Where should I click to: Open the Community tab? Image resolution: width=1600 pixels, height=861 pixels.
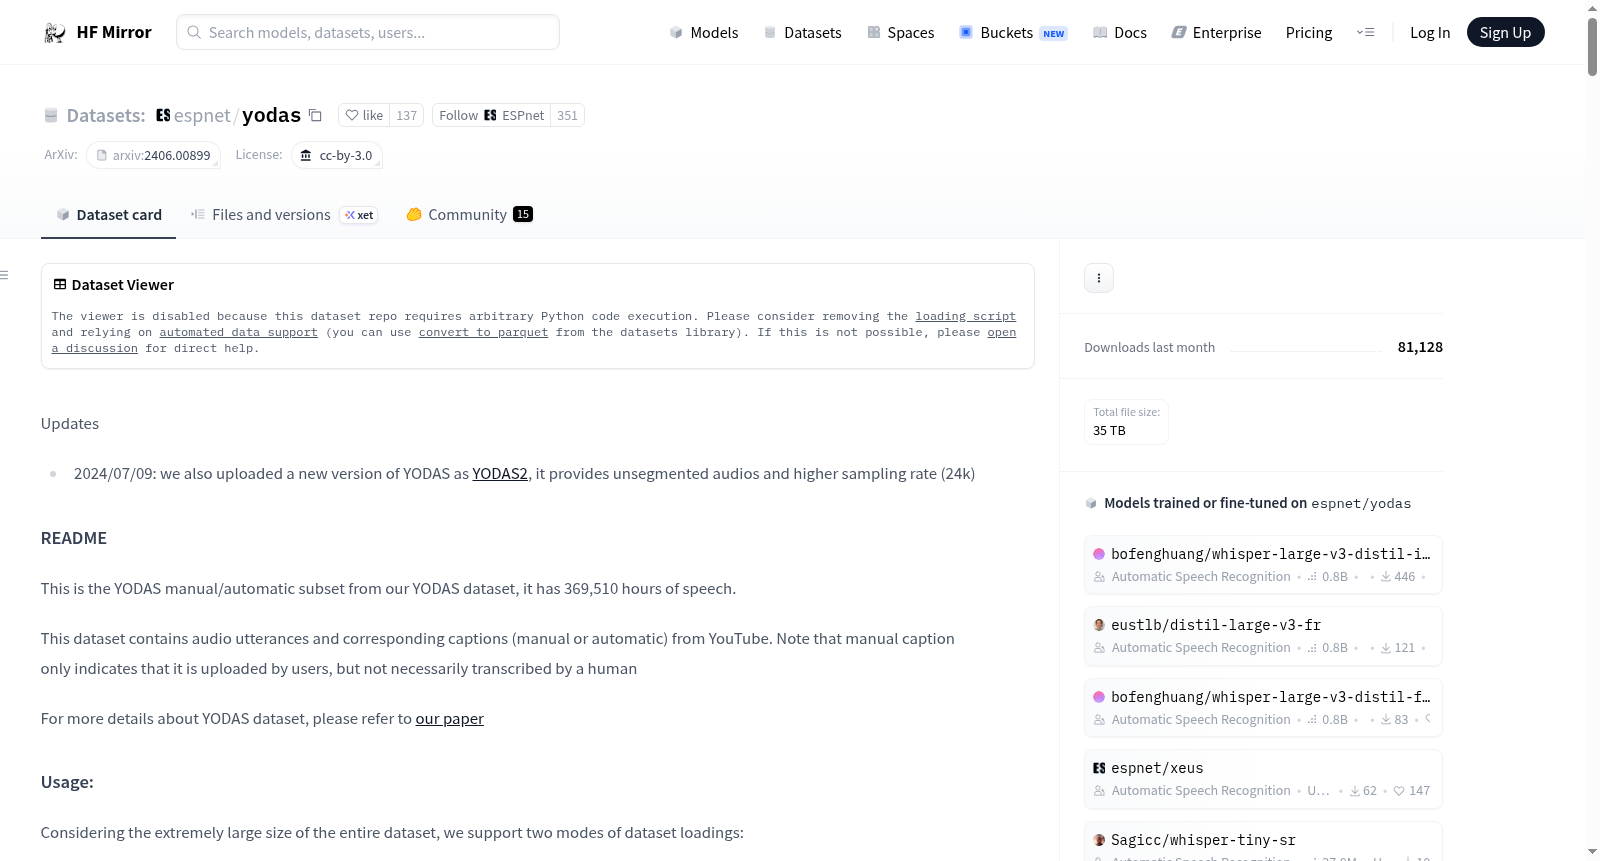click(469, 214)
